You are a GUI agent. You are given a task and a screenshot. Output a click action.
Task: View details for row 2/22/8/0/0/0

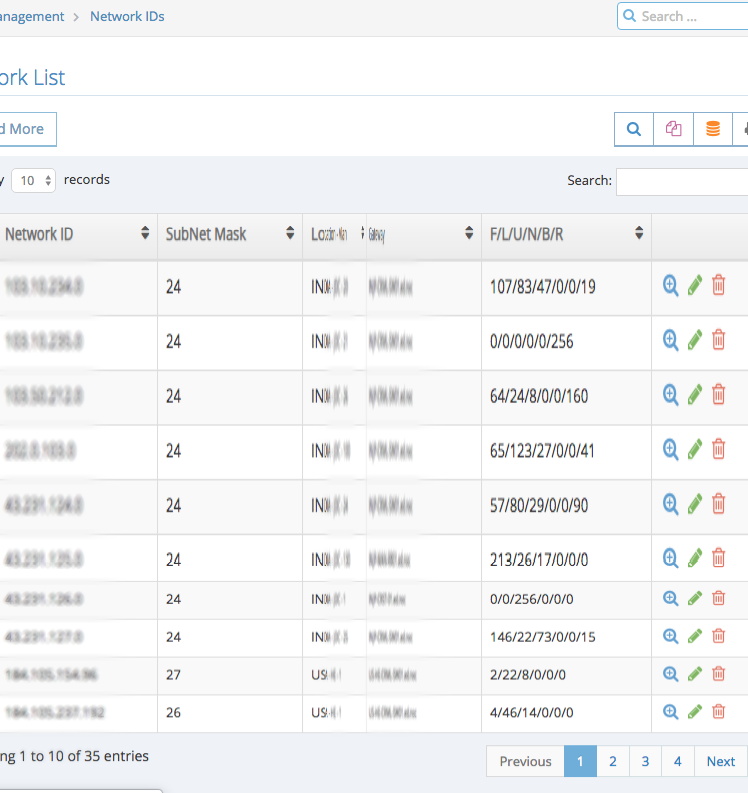(671, 674)
